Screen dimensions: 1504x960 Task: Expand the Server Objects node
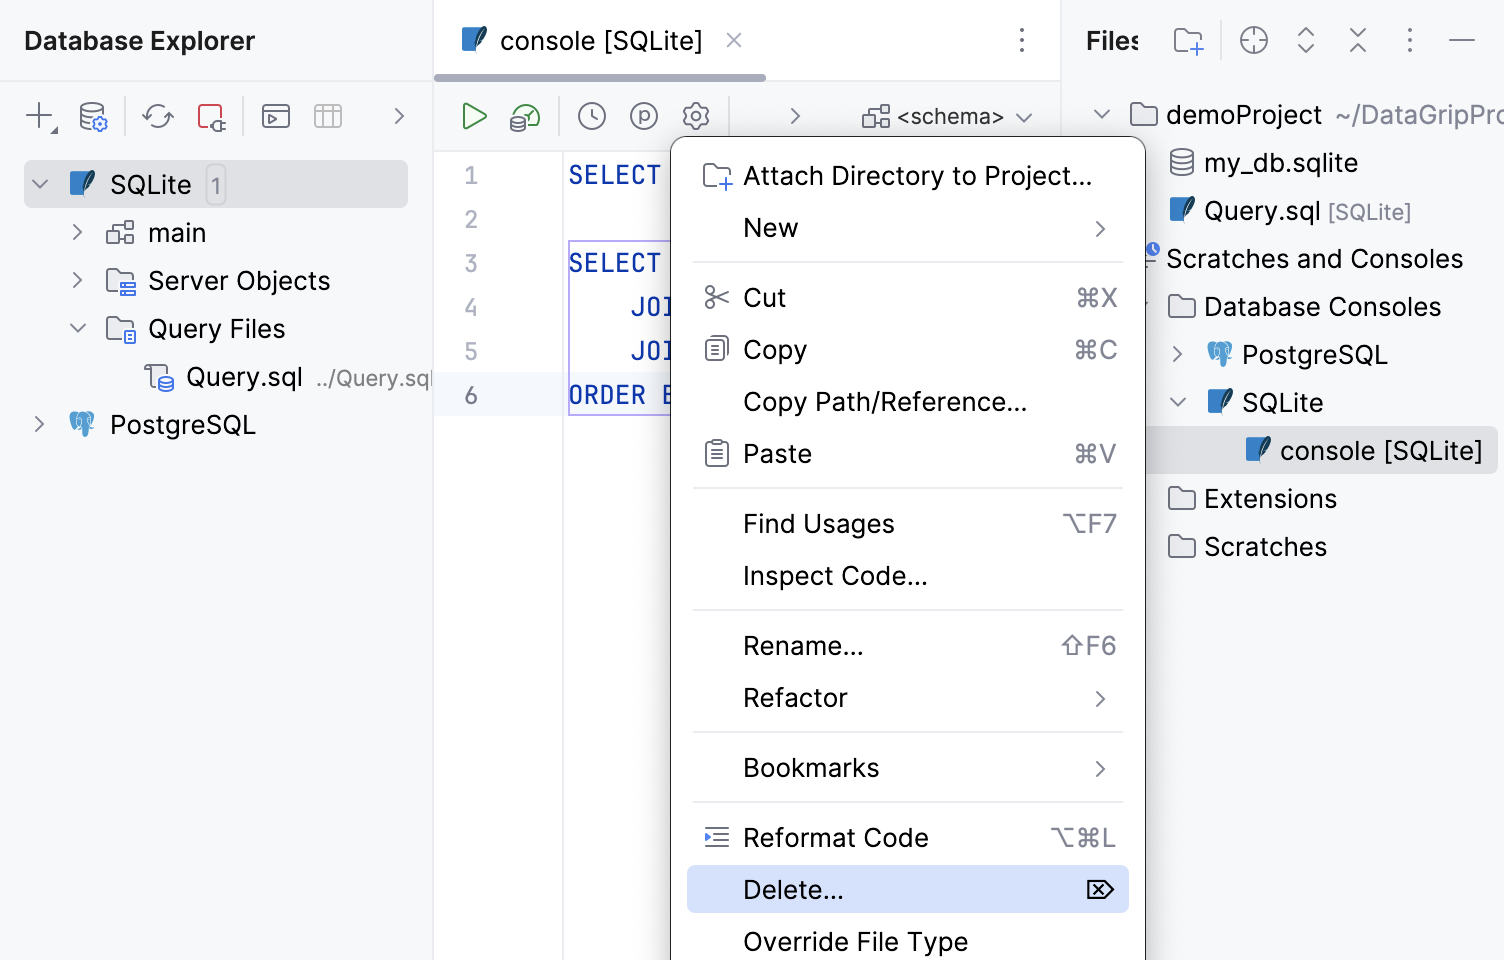pos(78,281)
